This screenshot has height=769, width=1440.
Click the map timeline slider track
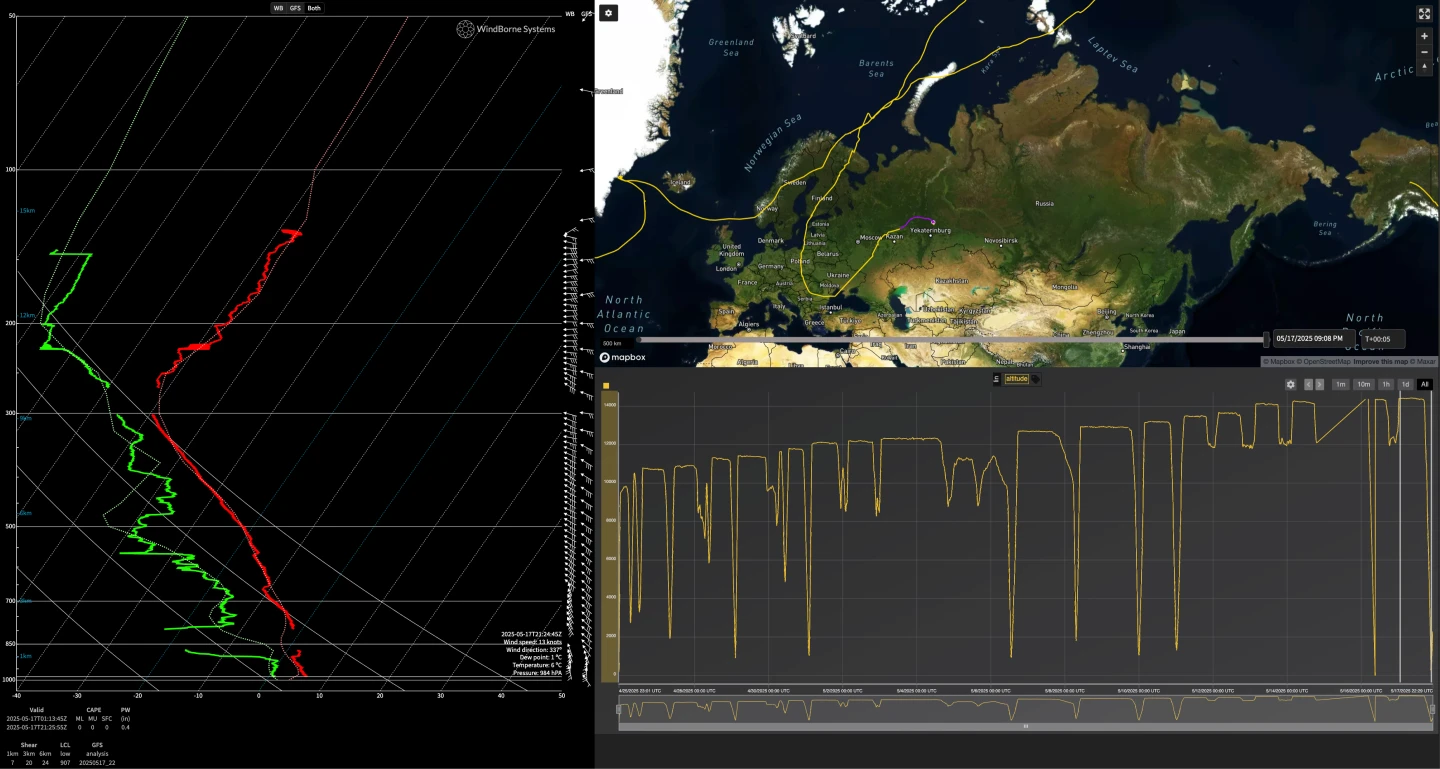tap(951, 340)
